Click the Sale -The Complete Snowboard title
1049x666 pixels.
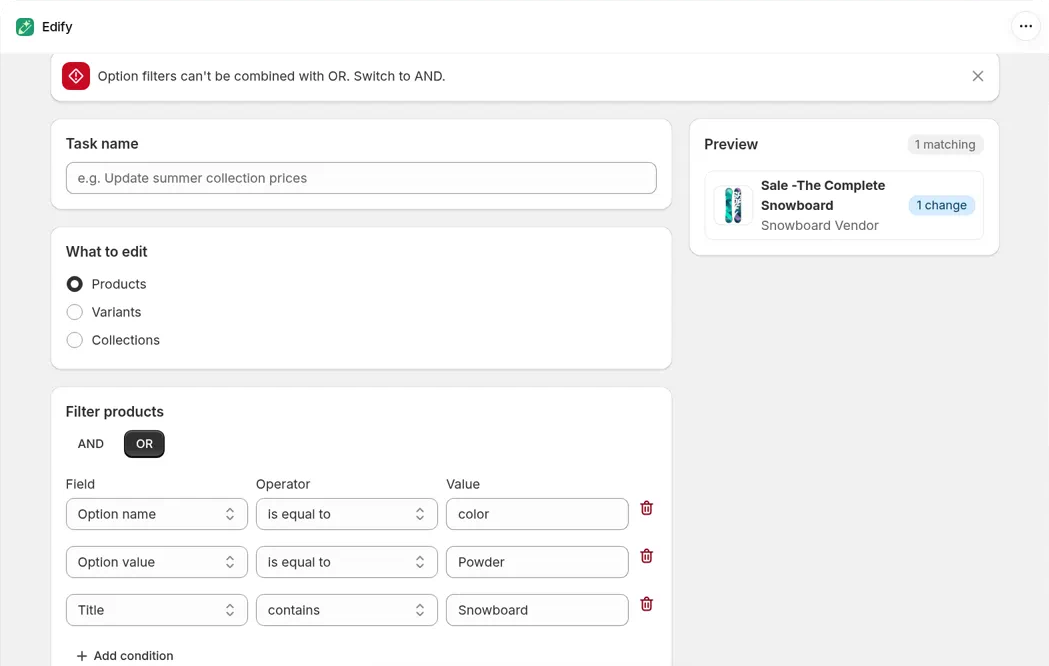coord(823,195)
